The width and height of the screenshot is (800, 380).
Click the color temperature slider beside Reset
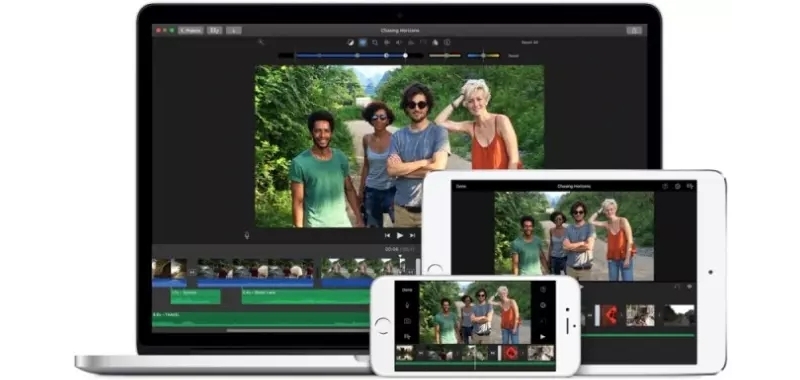[x=483, y=56]
